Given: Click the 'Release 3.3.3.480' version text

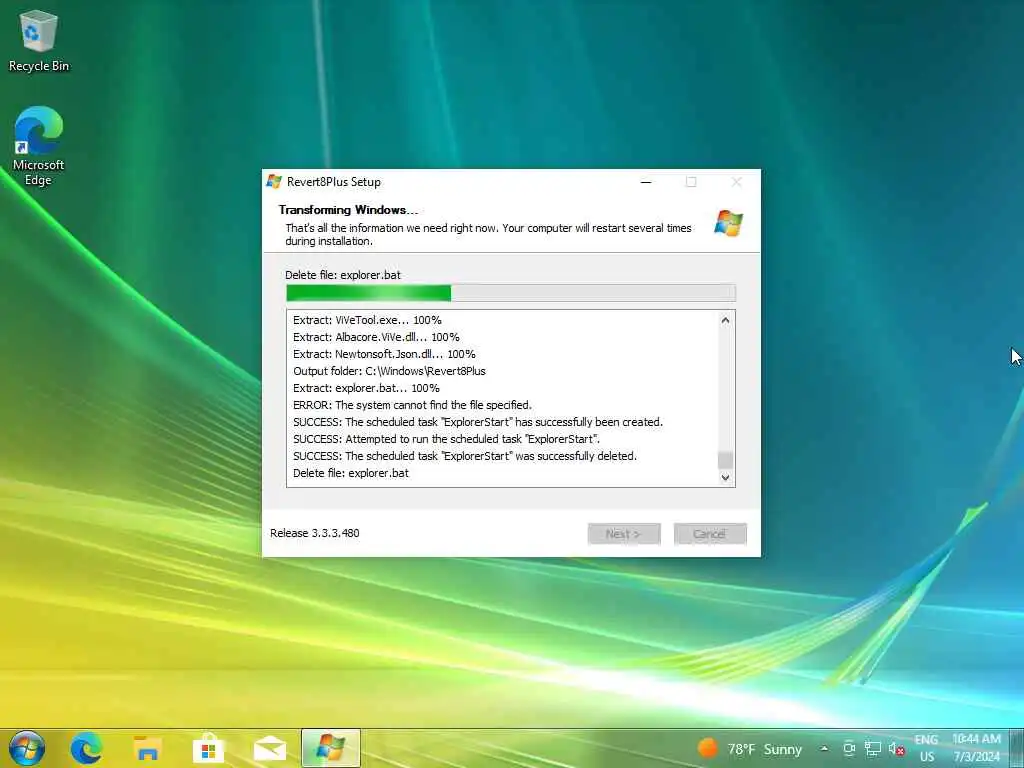Looking at the screenshot, I should (x=315, y=533).
